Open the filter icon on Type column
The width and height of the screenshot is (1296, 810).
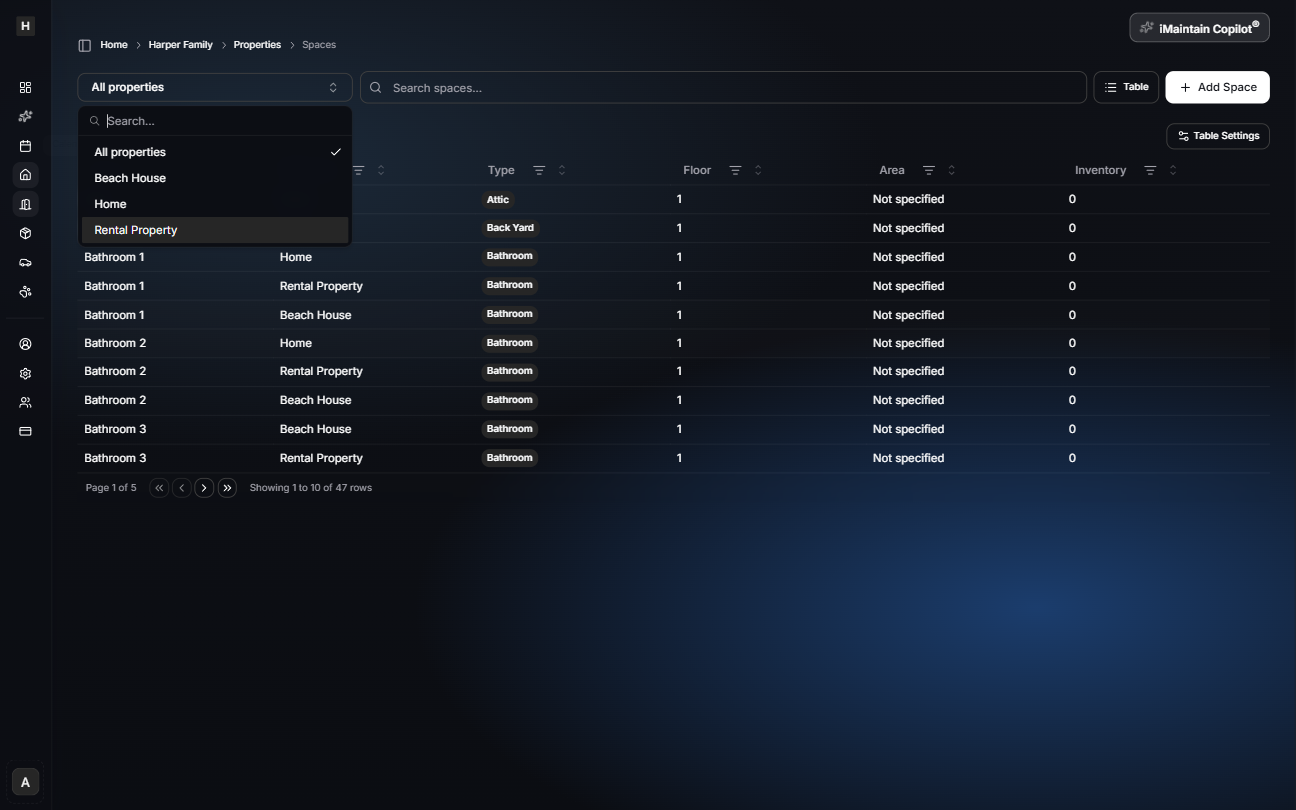[x=539, y=170]
